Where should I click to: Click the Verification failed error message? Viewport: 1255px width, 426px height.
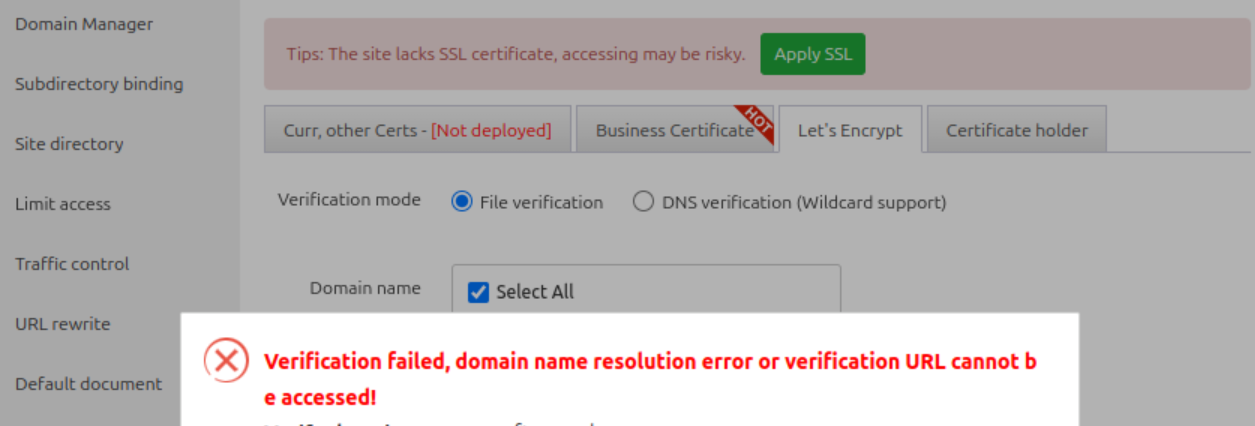coord(650,362)
